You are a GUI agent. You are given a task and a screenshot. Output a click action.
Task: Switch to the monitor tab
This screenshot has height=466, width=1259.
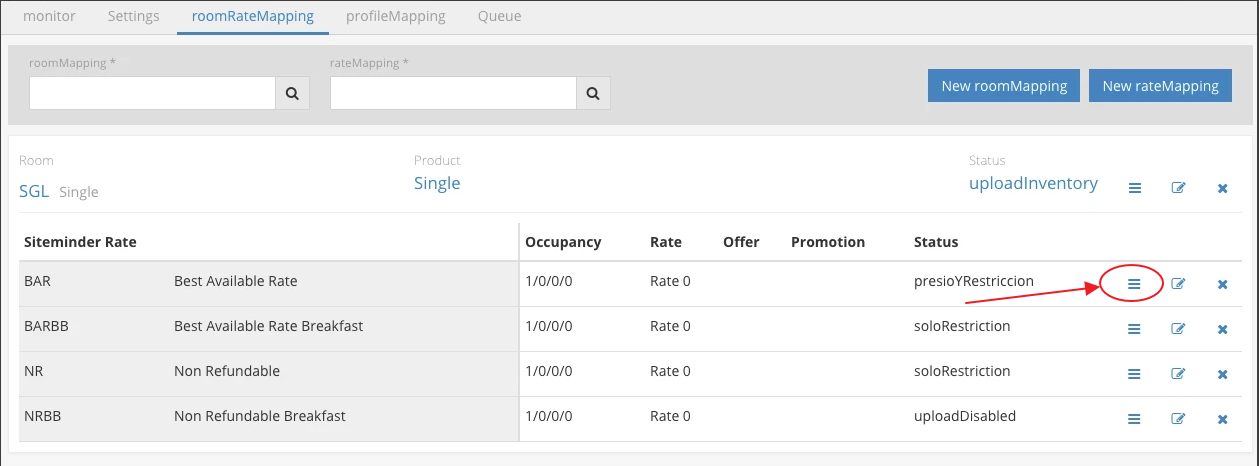click(49, 16)
